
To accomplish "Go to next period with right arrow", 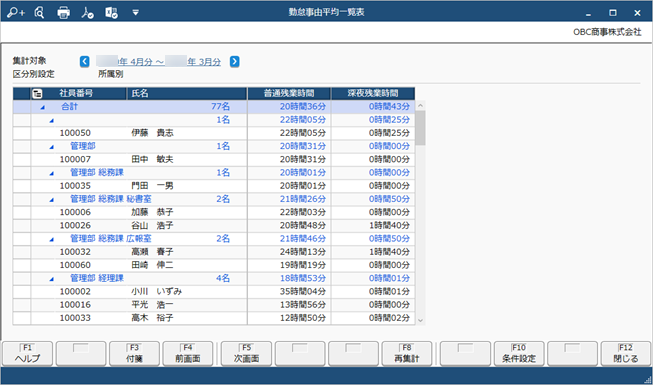I will (x=235, y=62).
